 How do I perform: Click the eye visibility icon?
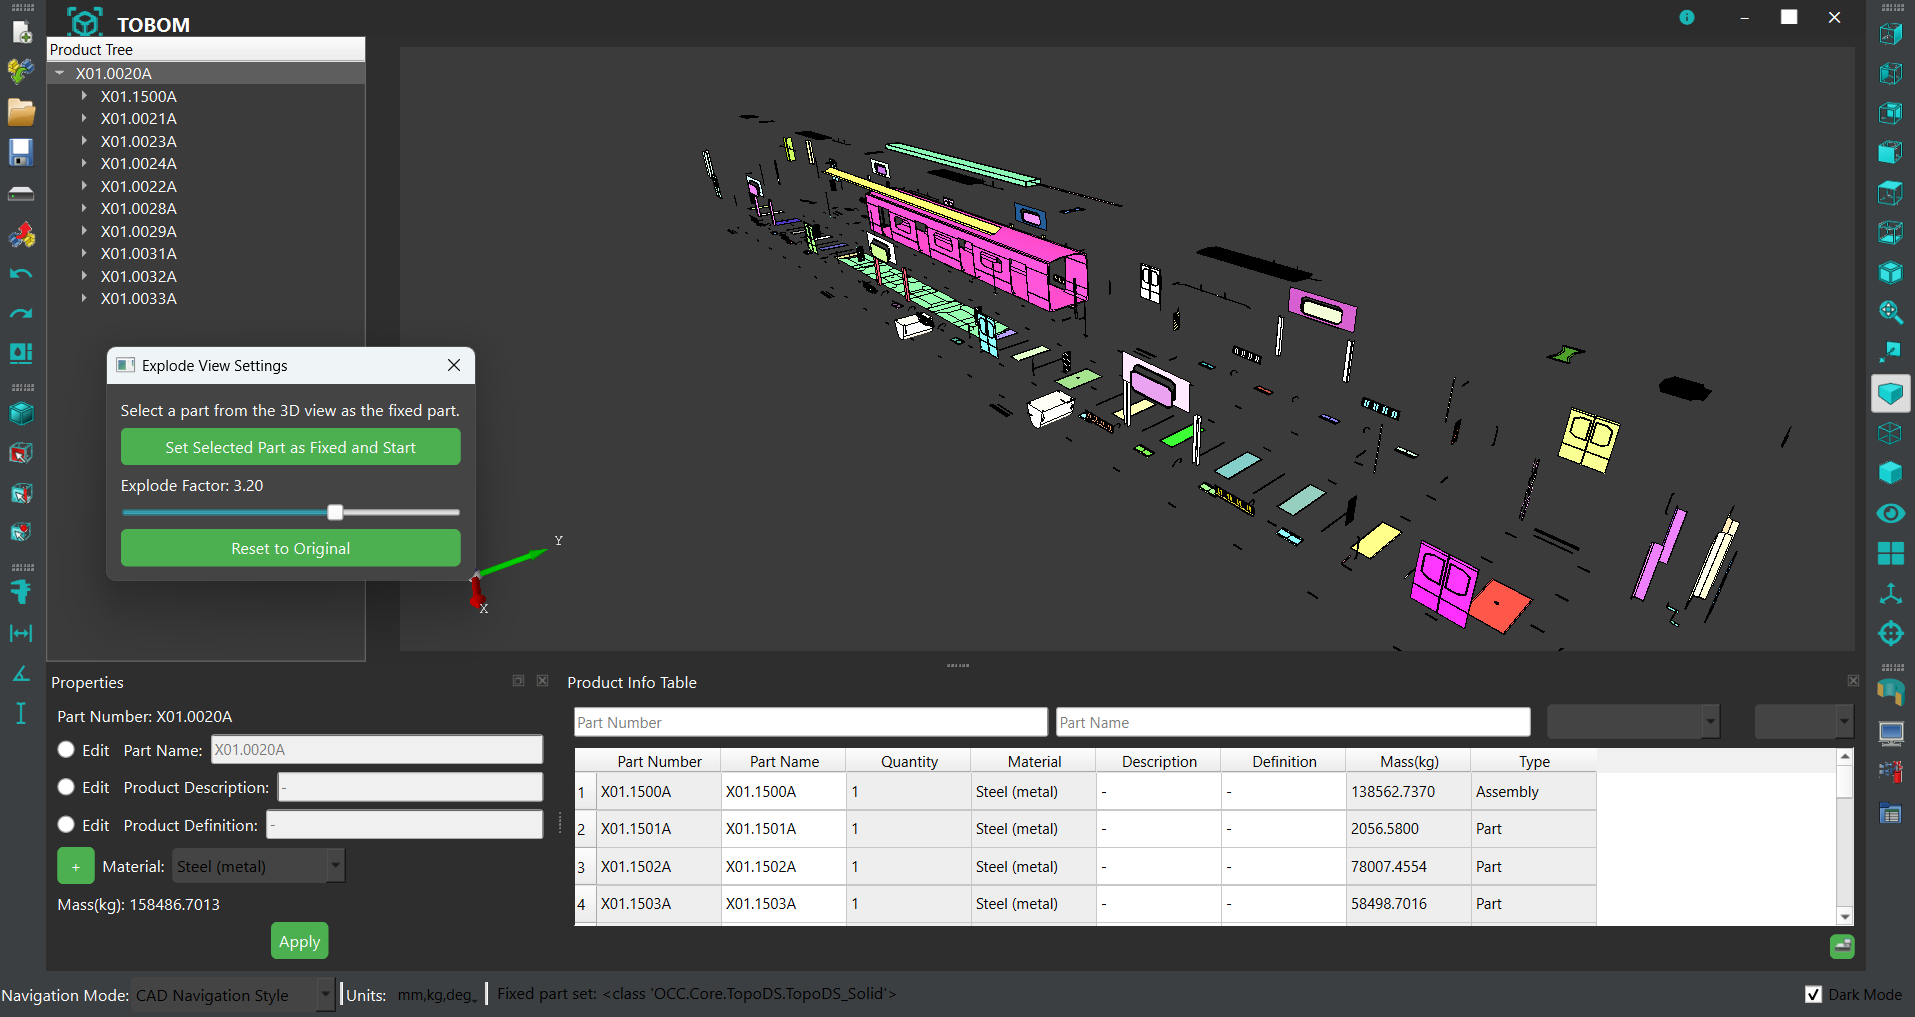[1890, 513]
